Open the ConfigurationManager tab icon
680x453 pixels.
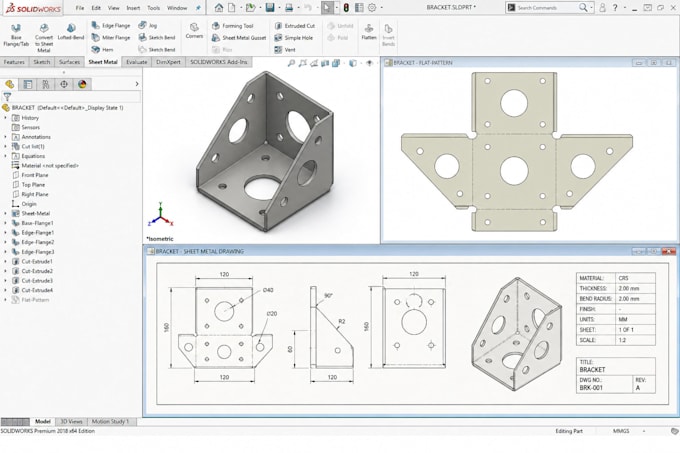[46, 84]
